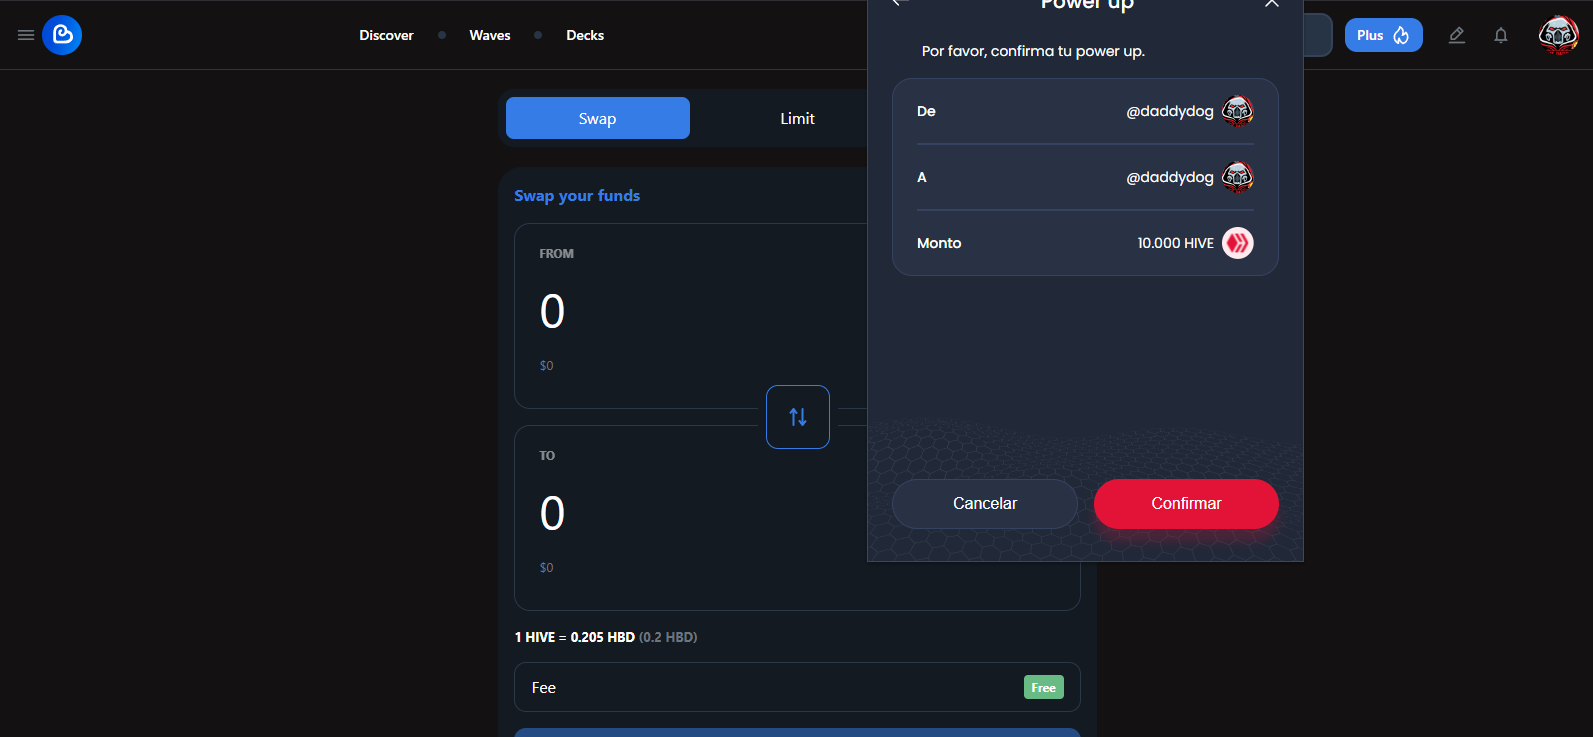Open the user avatar menu
The image size is (1593, 737).
click(x=1558, y=35)
